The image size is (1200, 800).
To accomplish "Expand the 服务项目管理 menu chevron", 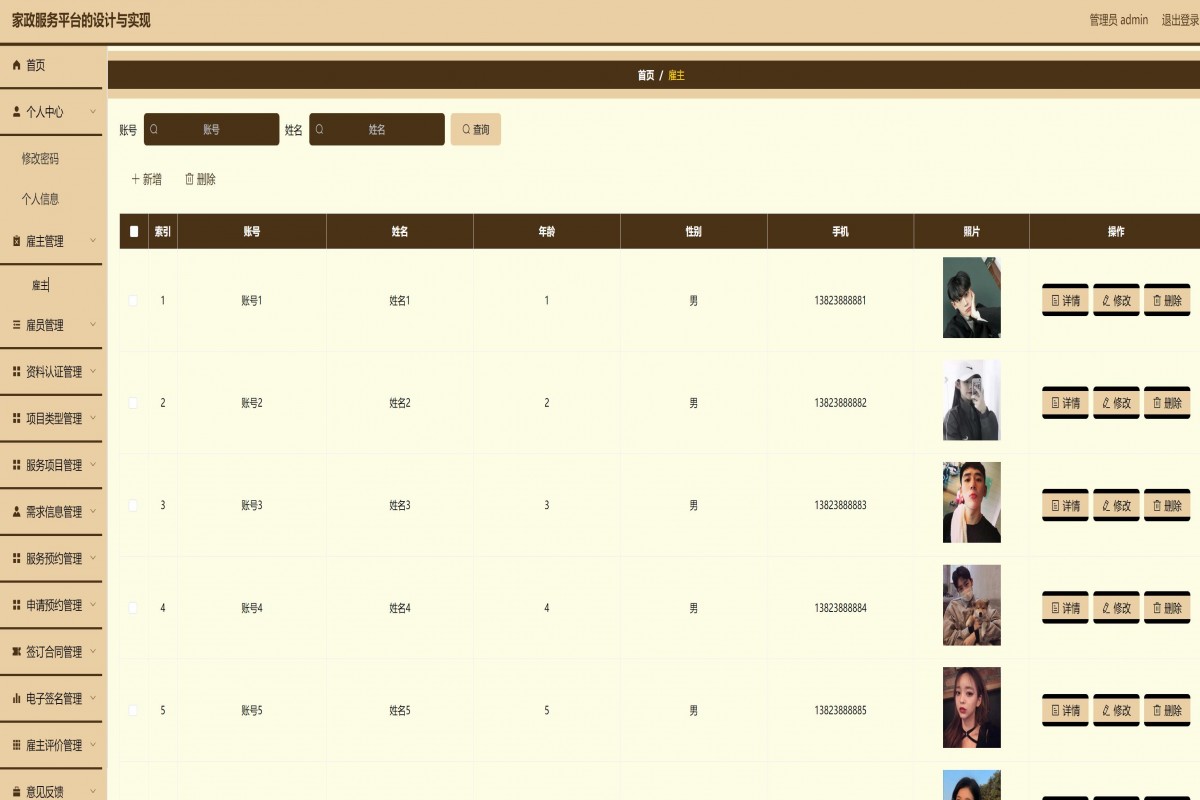I will [93, 464].
